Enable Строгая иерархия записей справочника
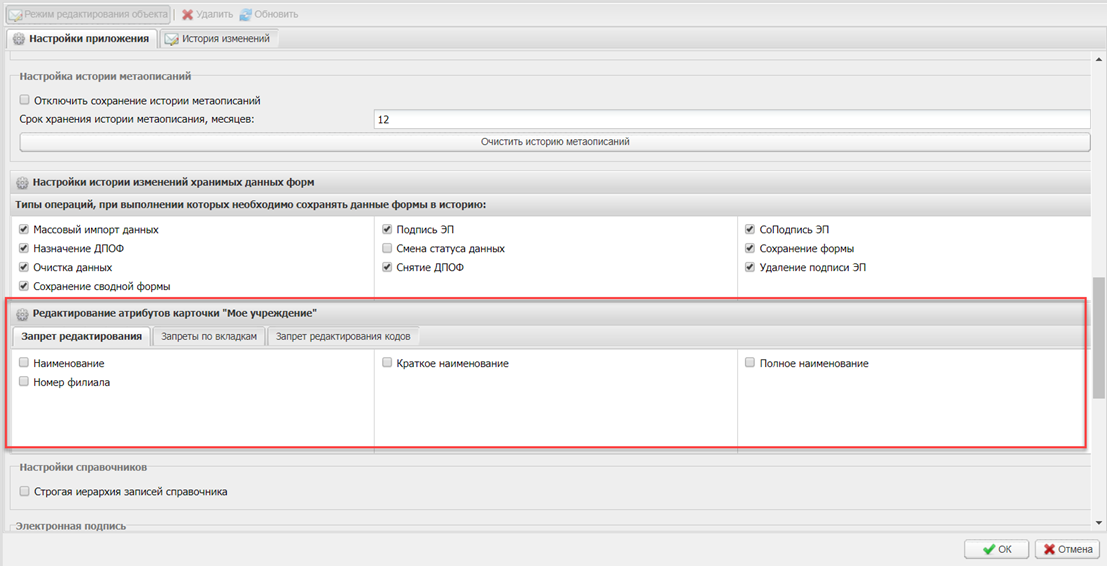The height and width of the screenshot is (566, 1107). [25, 492]
